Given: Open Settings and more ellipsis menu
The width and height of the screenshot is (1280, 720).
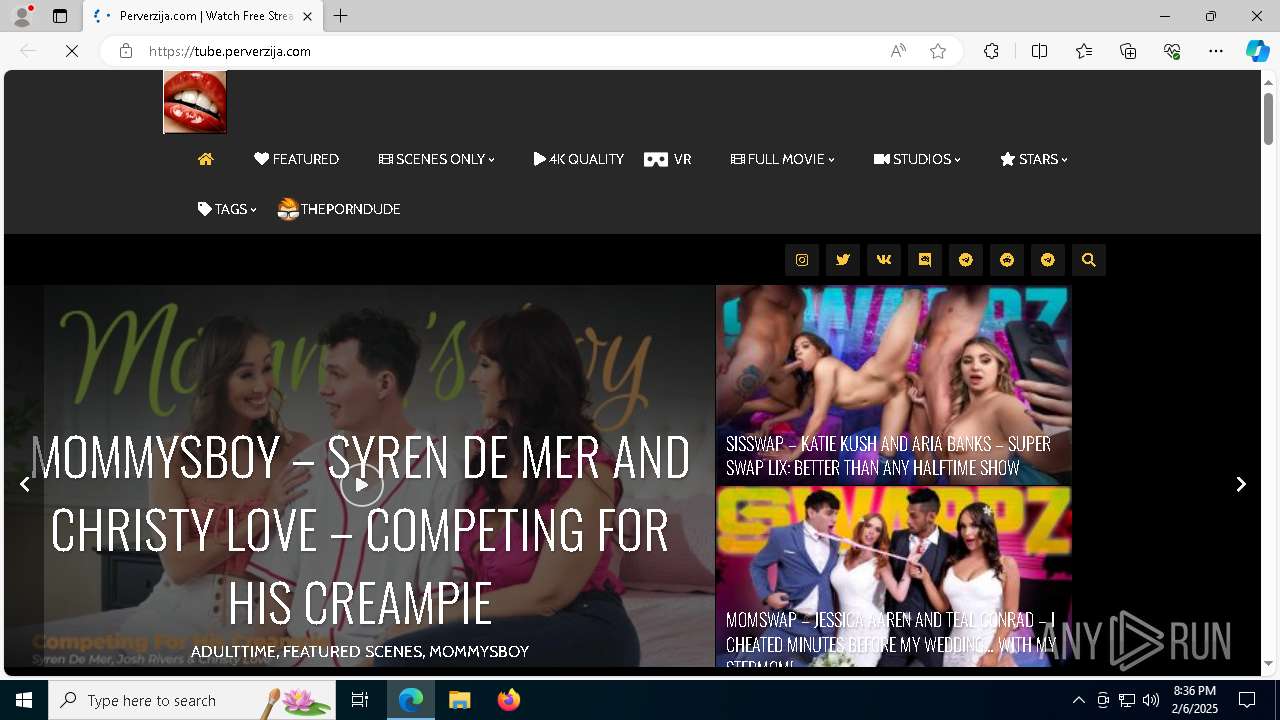Looking at the screenshot, I should point(1216,51).
